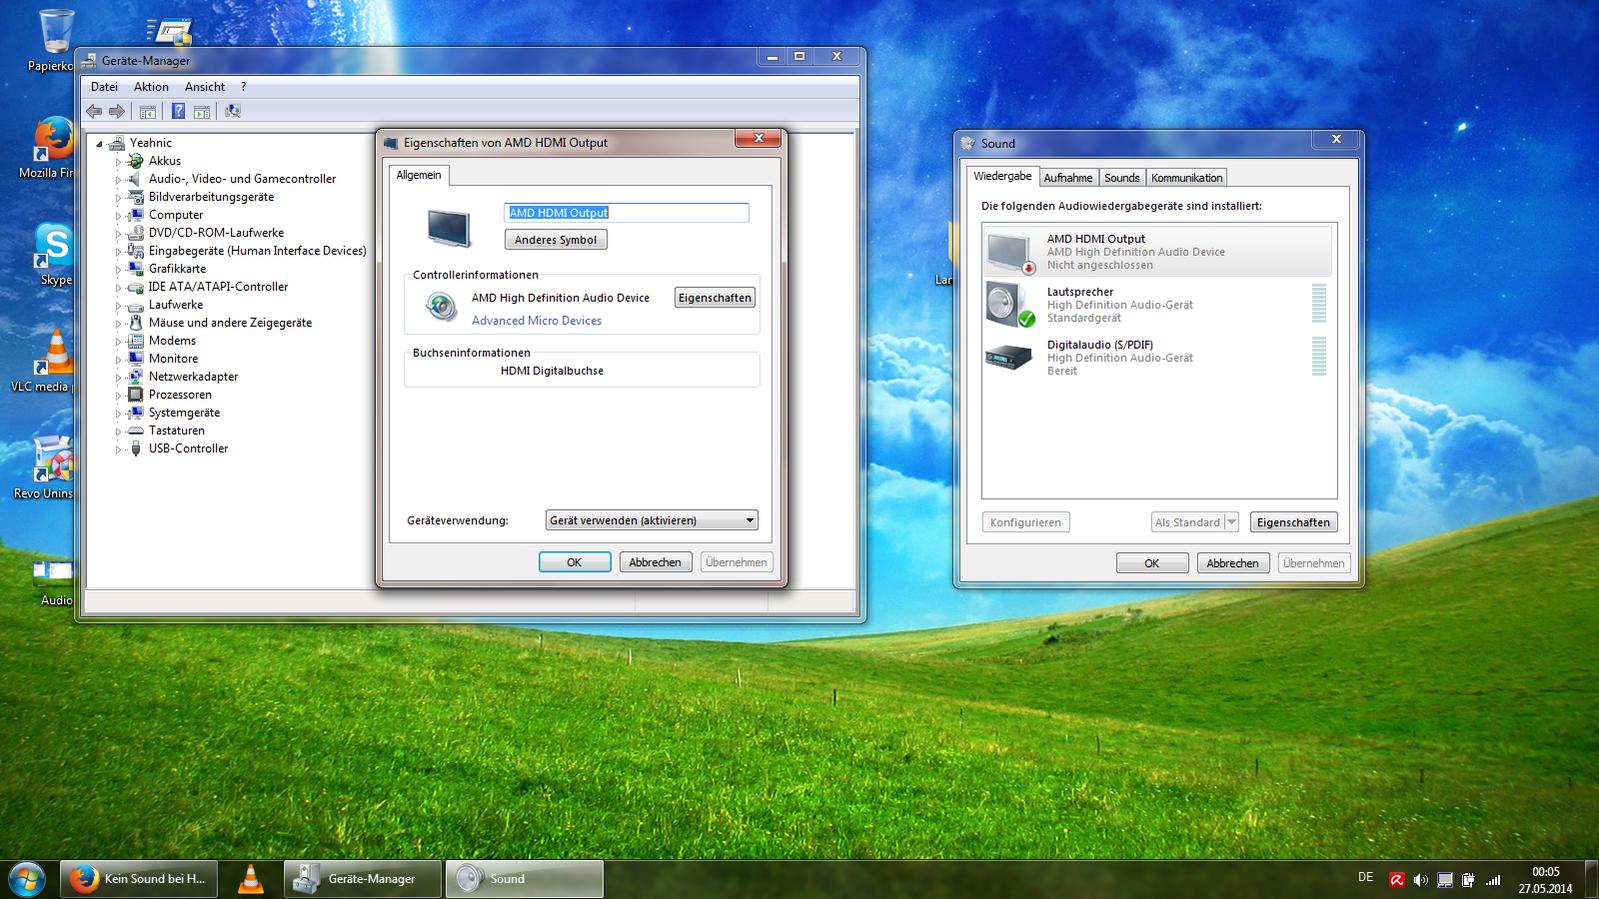The height and width of the screenshot is (899, 1599).
Task: Open Skype desktop shortcut
Action: 54,254
